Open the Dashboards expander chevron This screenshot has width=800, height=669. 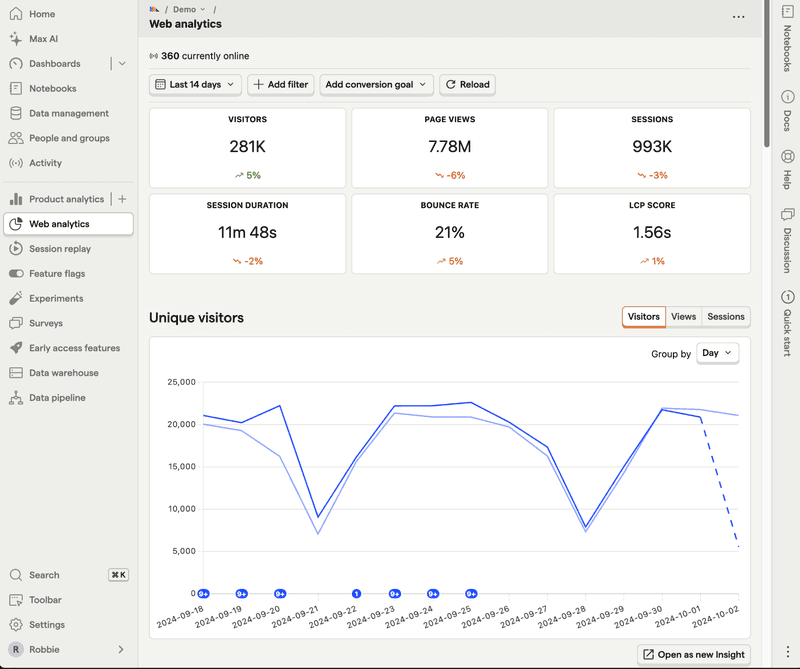coord(121,62)
